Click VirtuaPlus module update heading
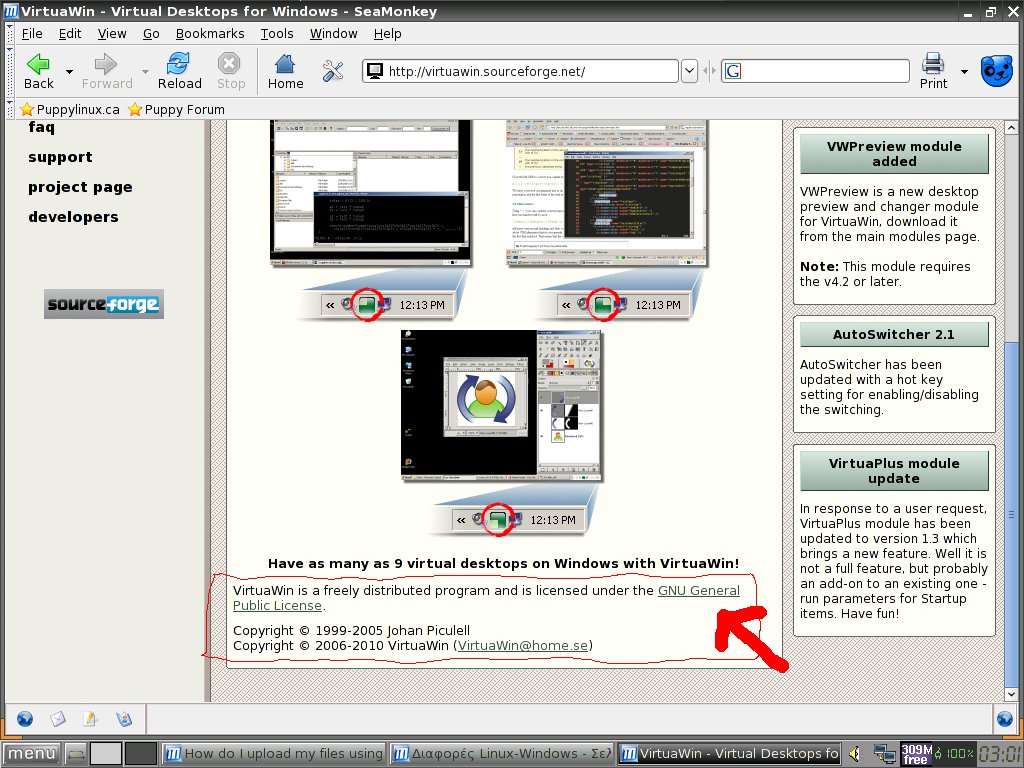 click(894, 471)
